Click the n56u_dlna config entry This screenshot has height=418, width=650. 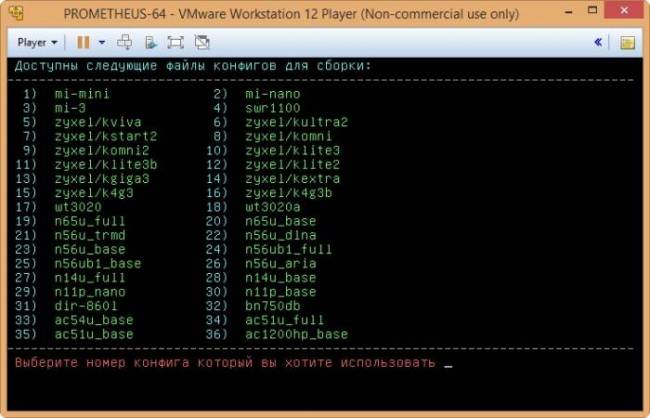[281, 235]
